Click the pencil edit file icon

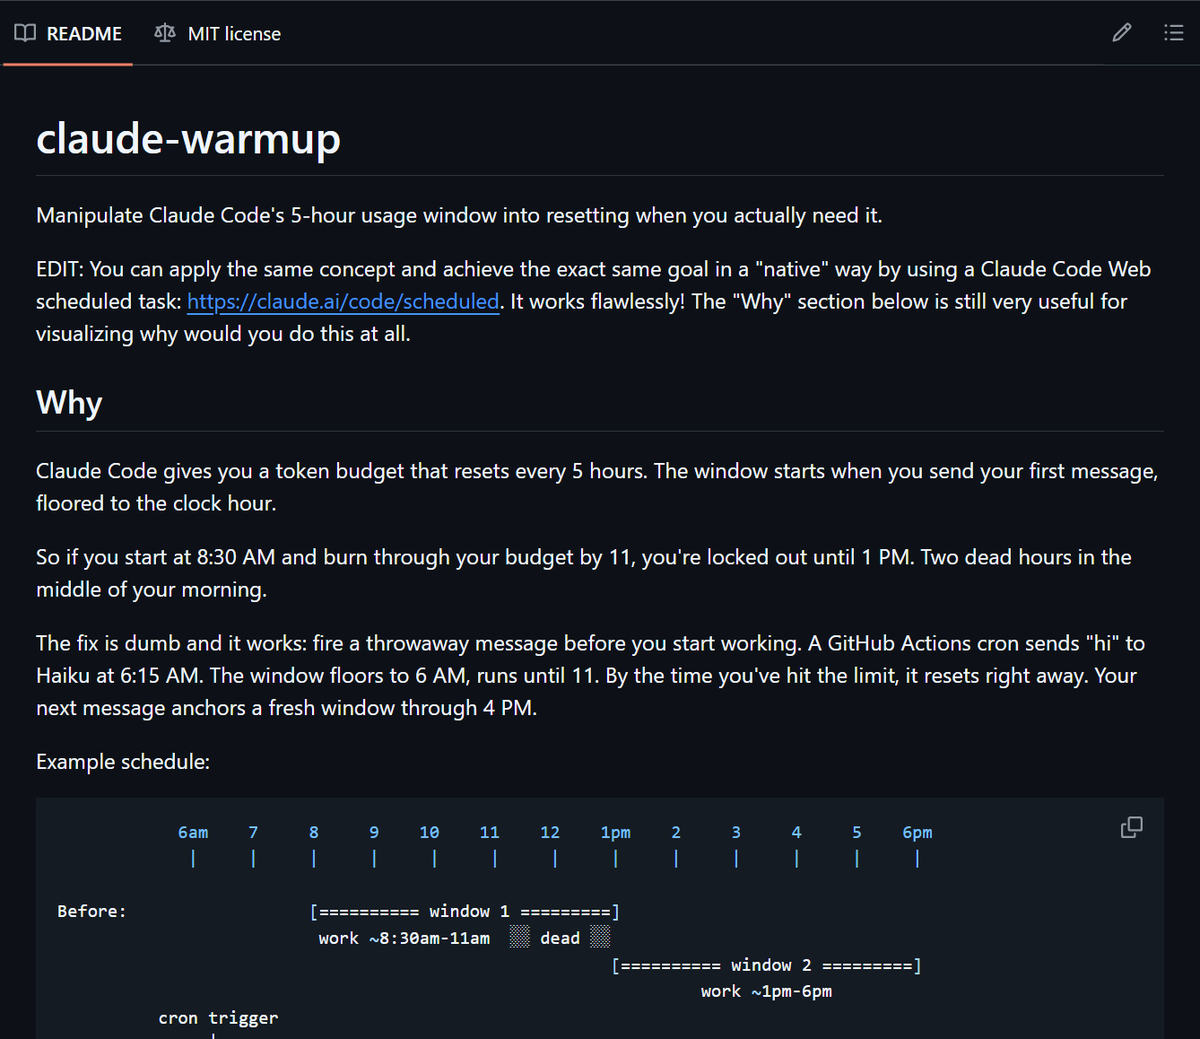(x=1122, y=33)
